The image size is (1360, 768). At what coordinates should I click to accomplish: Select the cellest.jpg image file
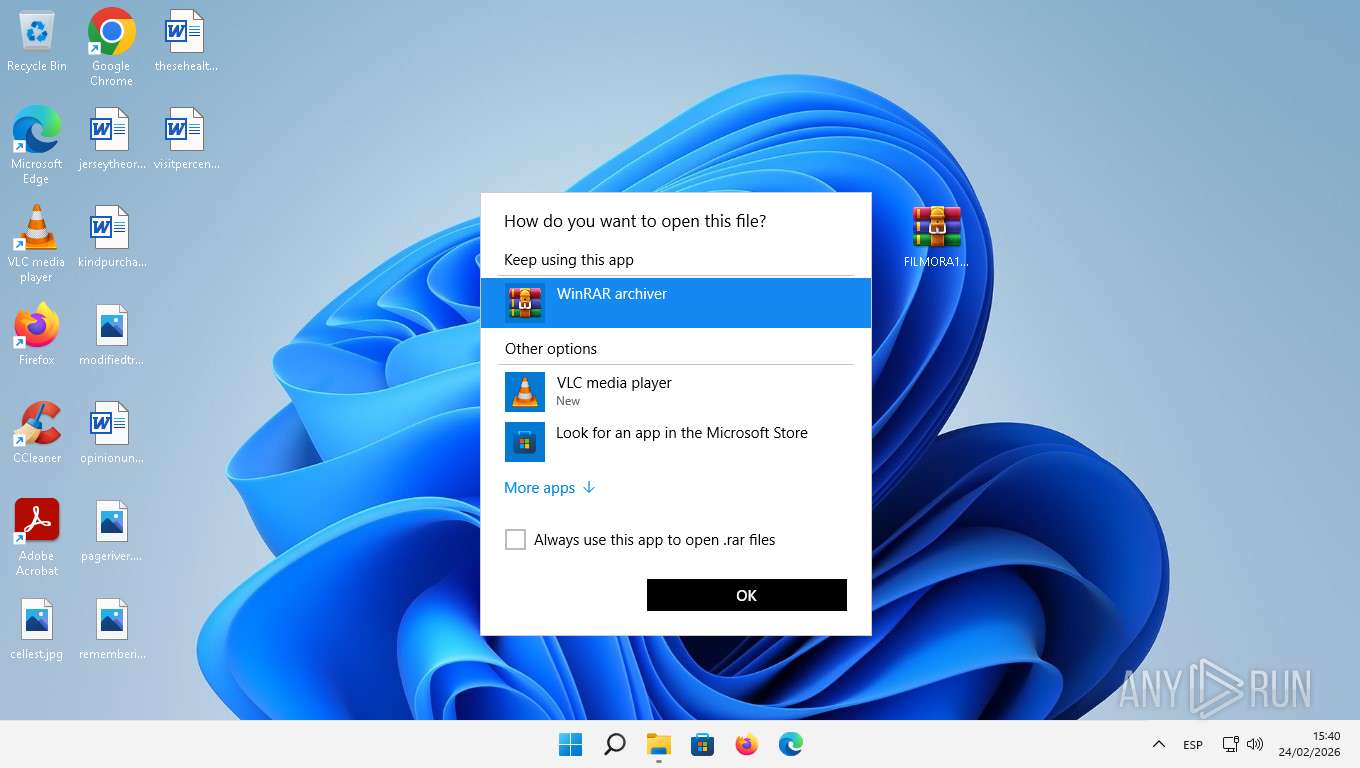tap(37, 630)
